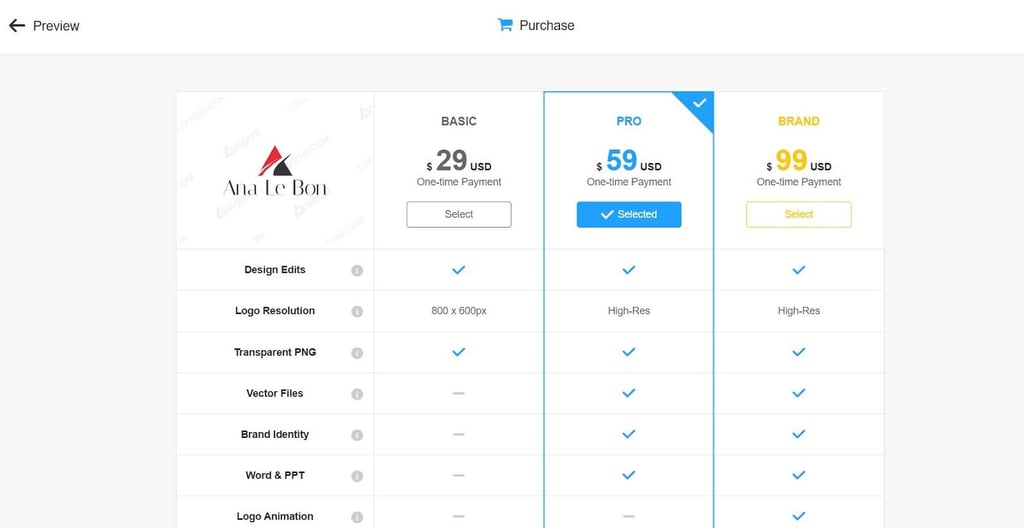Click the Logo Animation row label

[x=275, y=517]
